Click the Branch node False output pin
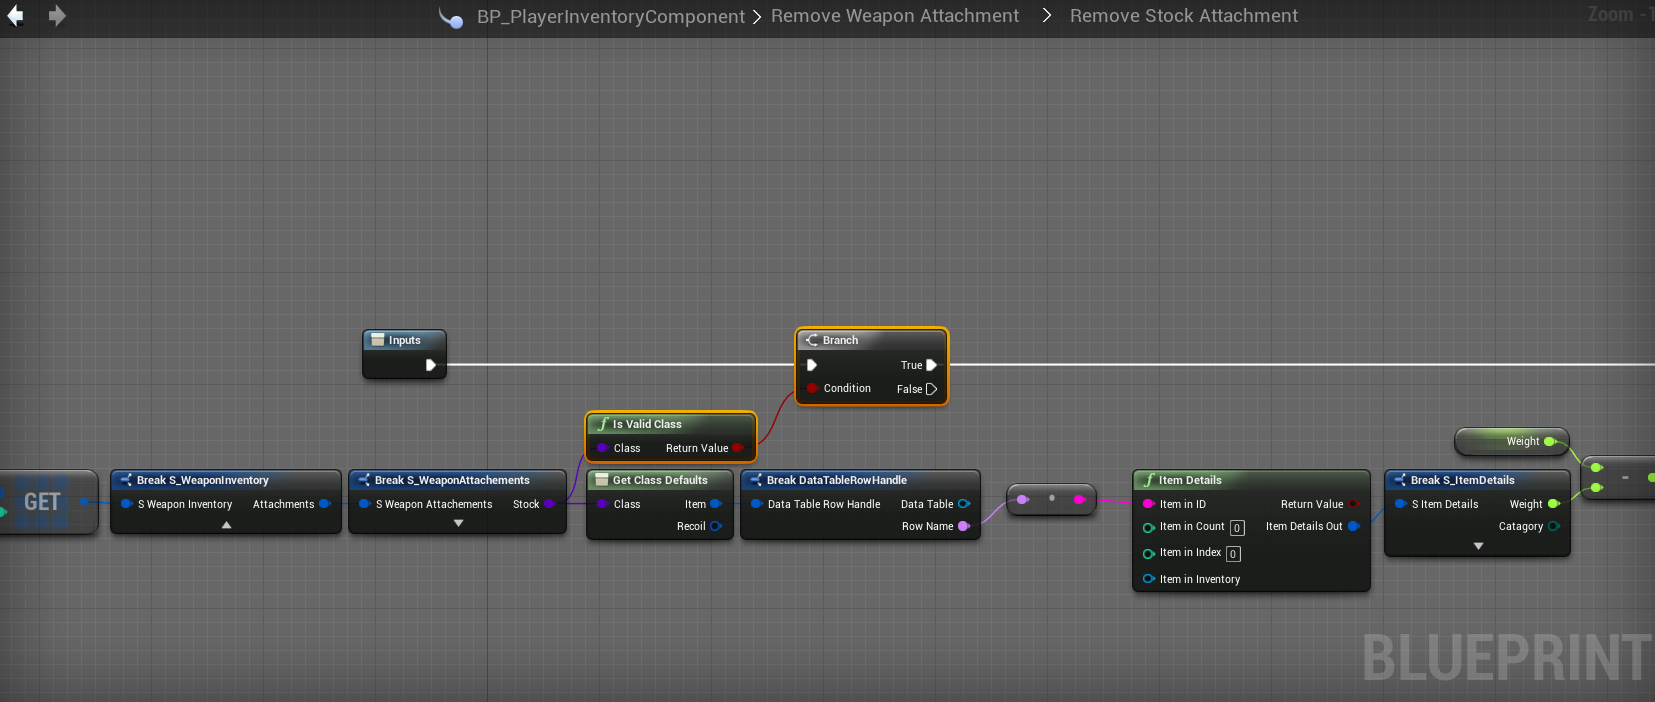The width and height of the screenshot is (1655, 702). point(931,389)
